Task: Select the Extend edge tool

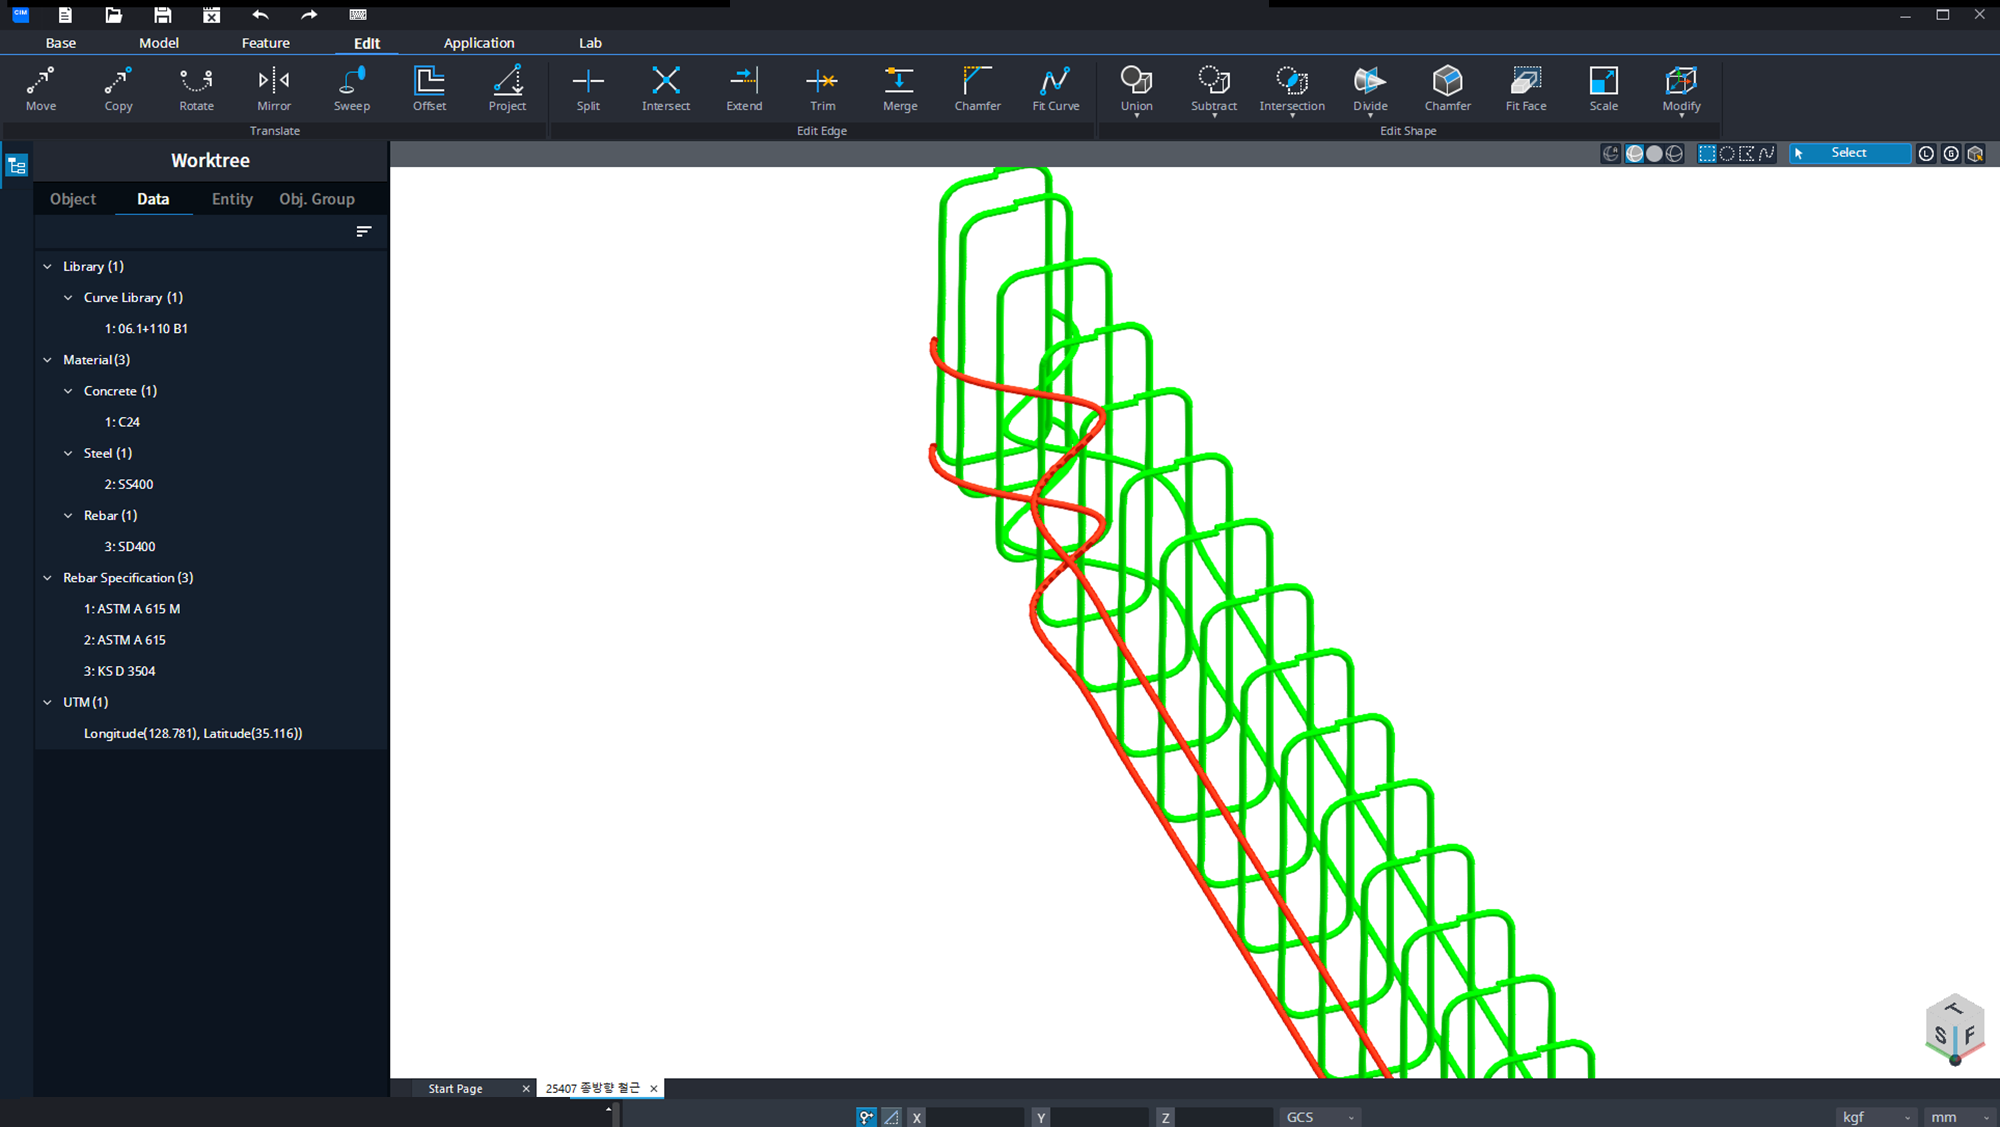Action: [x=744, y=88]
